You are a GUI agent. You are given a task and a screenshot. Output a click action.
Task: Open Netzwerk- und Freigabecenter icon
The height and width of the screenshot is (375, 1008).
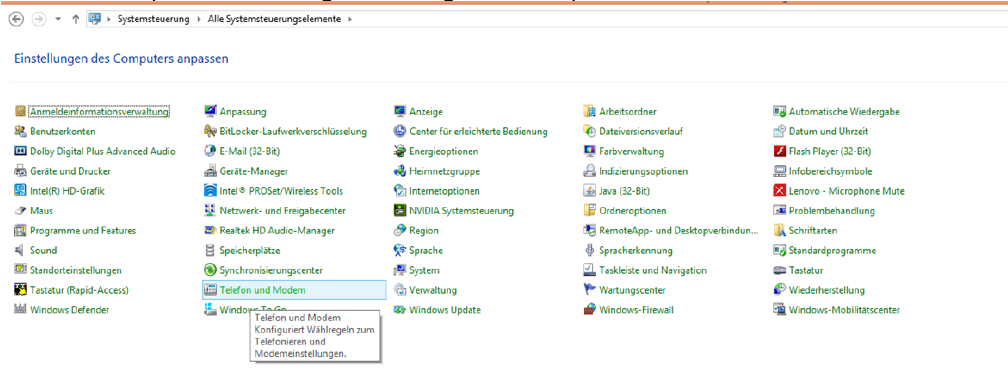click(210, 211)
